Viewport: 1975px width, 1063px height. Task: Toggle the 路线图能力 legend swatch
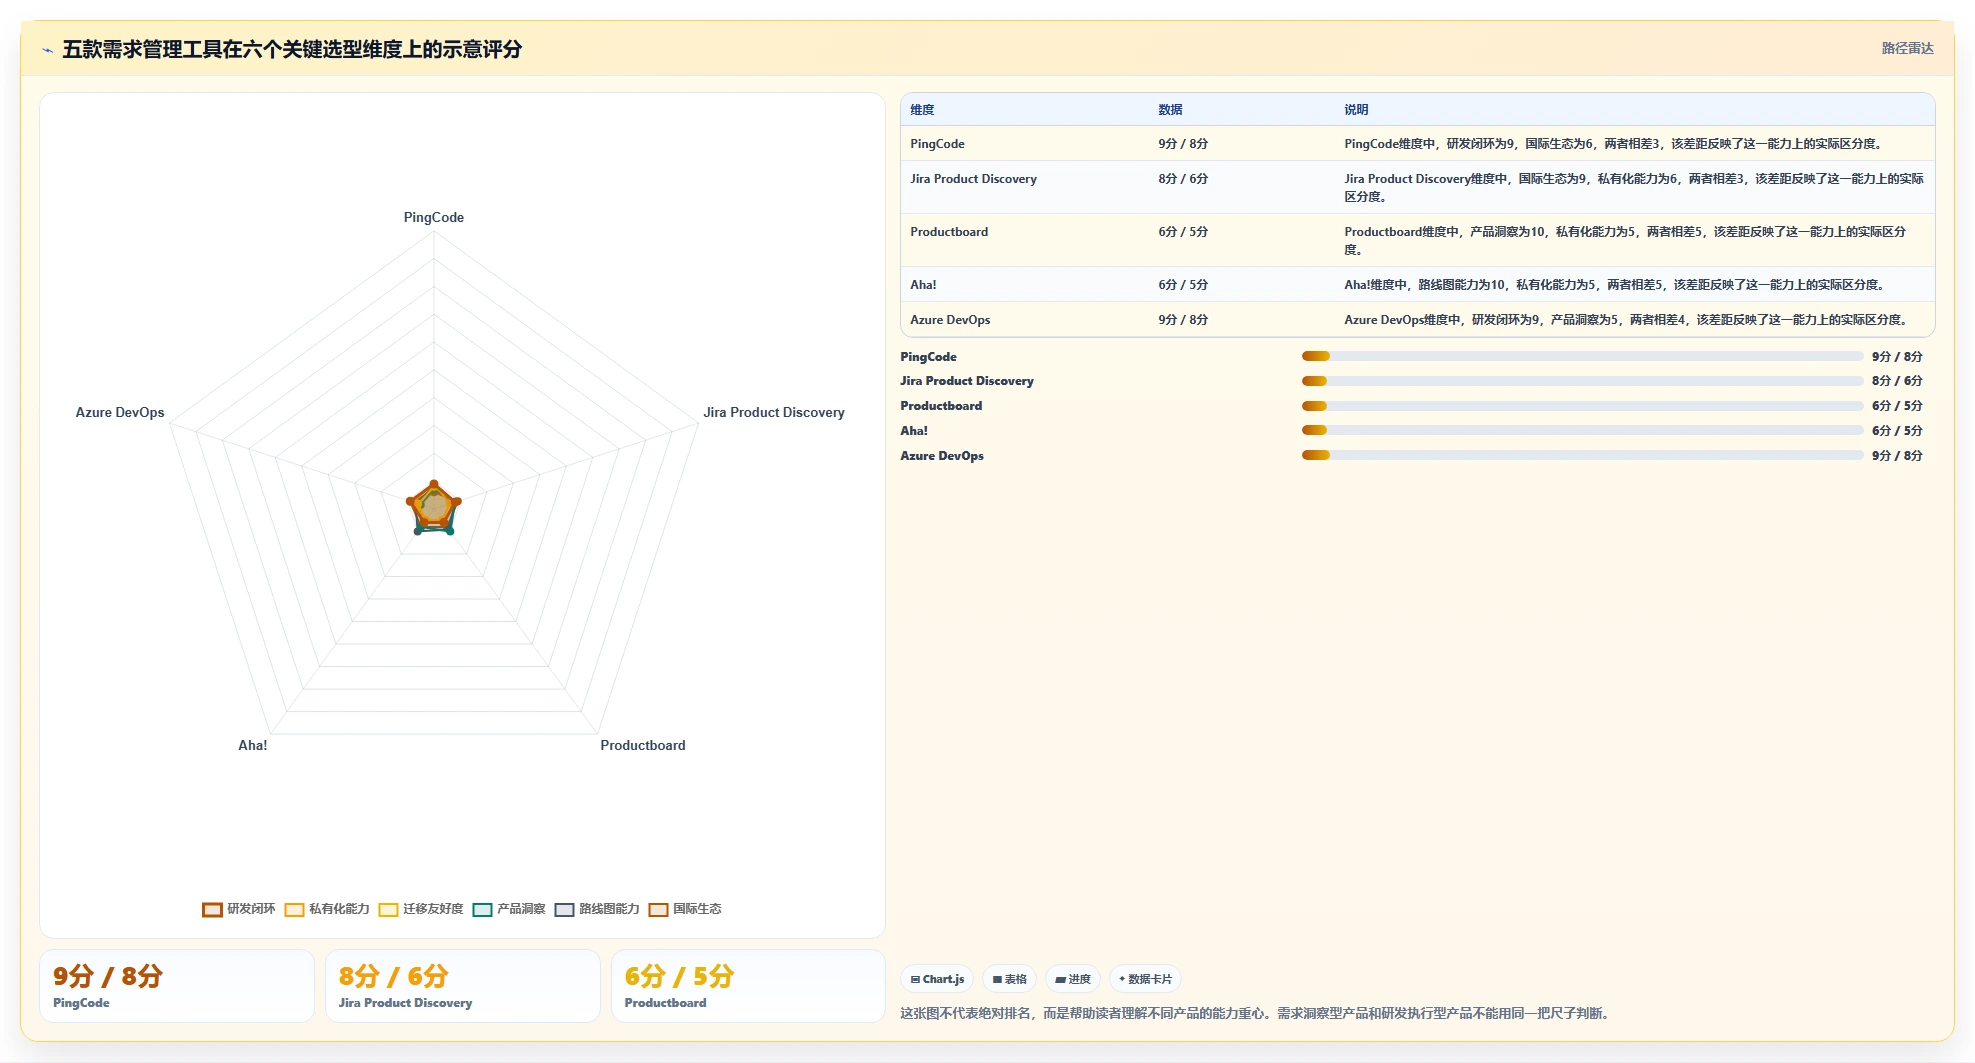564,909
